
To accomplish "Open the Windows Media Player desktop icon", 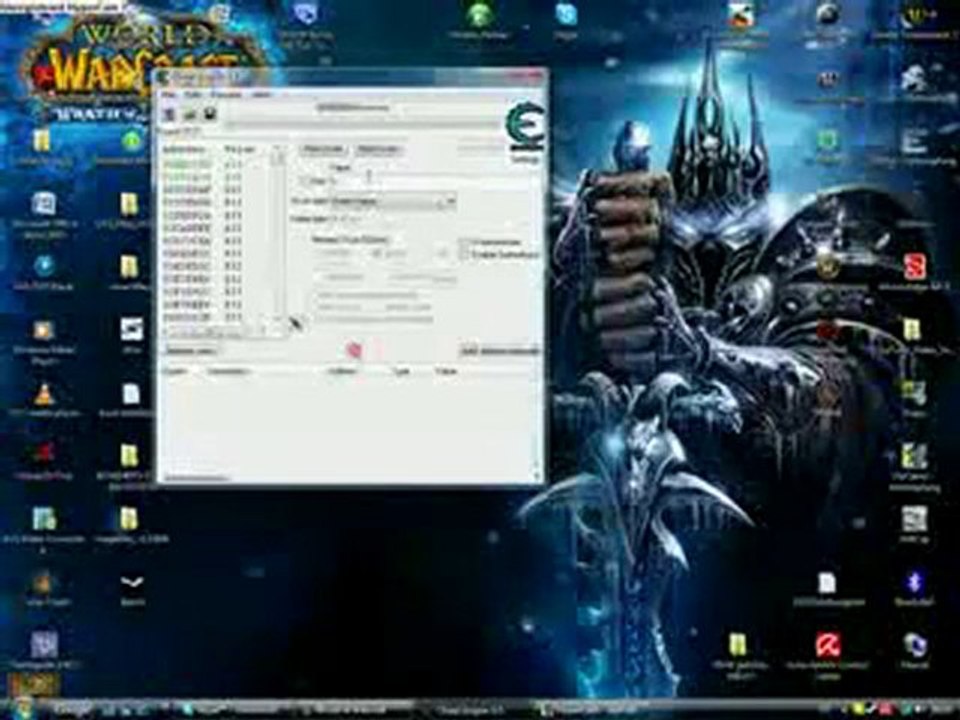I will pos(43,331).
